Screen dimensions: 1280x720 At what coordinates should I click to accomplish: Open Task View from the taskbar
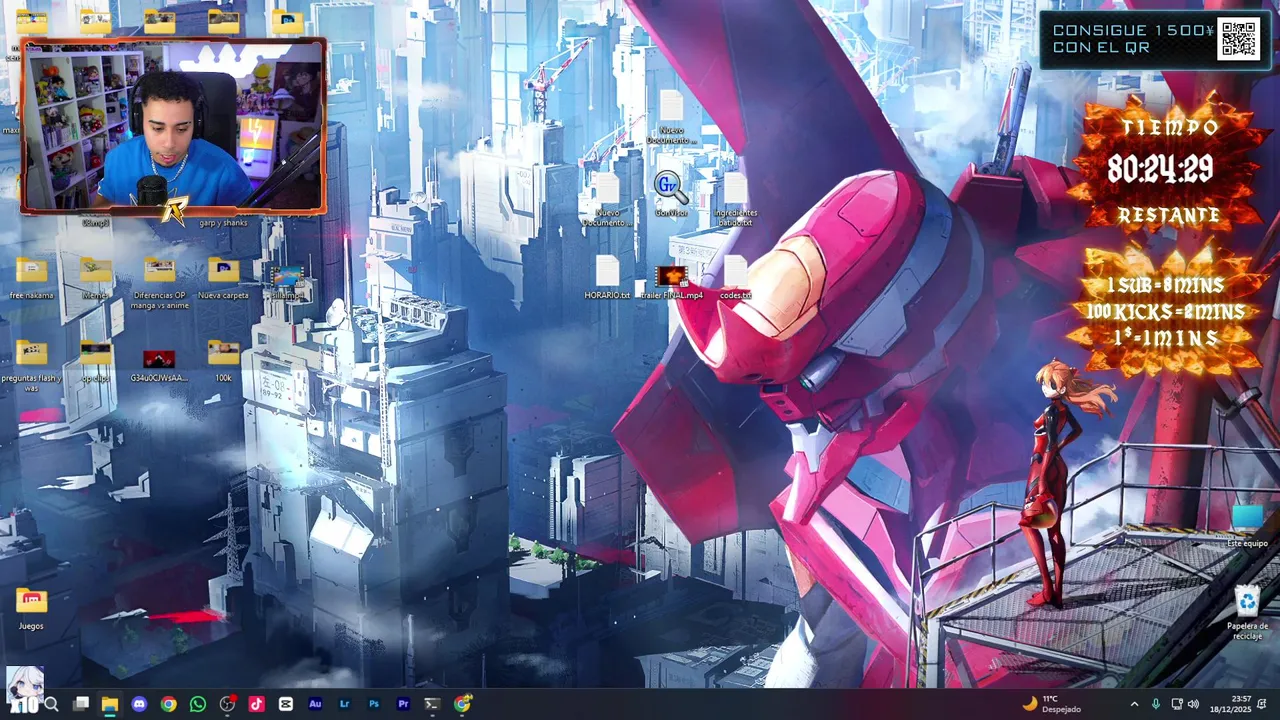pos(81,704)
